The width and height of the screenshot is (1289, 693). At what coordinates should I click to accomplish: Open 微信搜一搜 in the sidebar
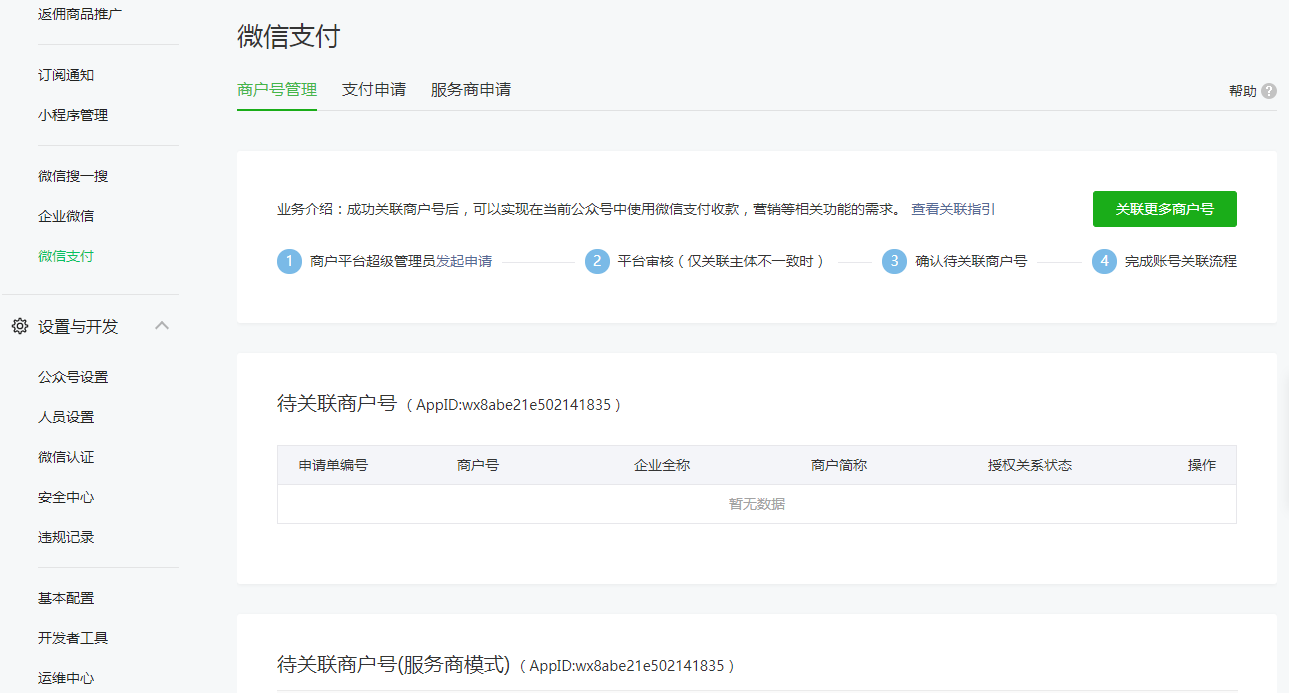pos(73,176)
